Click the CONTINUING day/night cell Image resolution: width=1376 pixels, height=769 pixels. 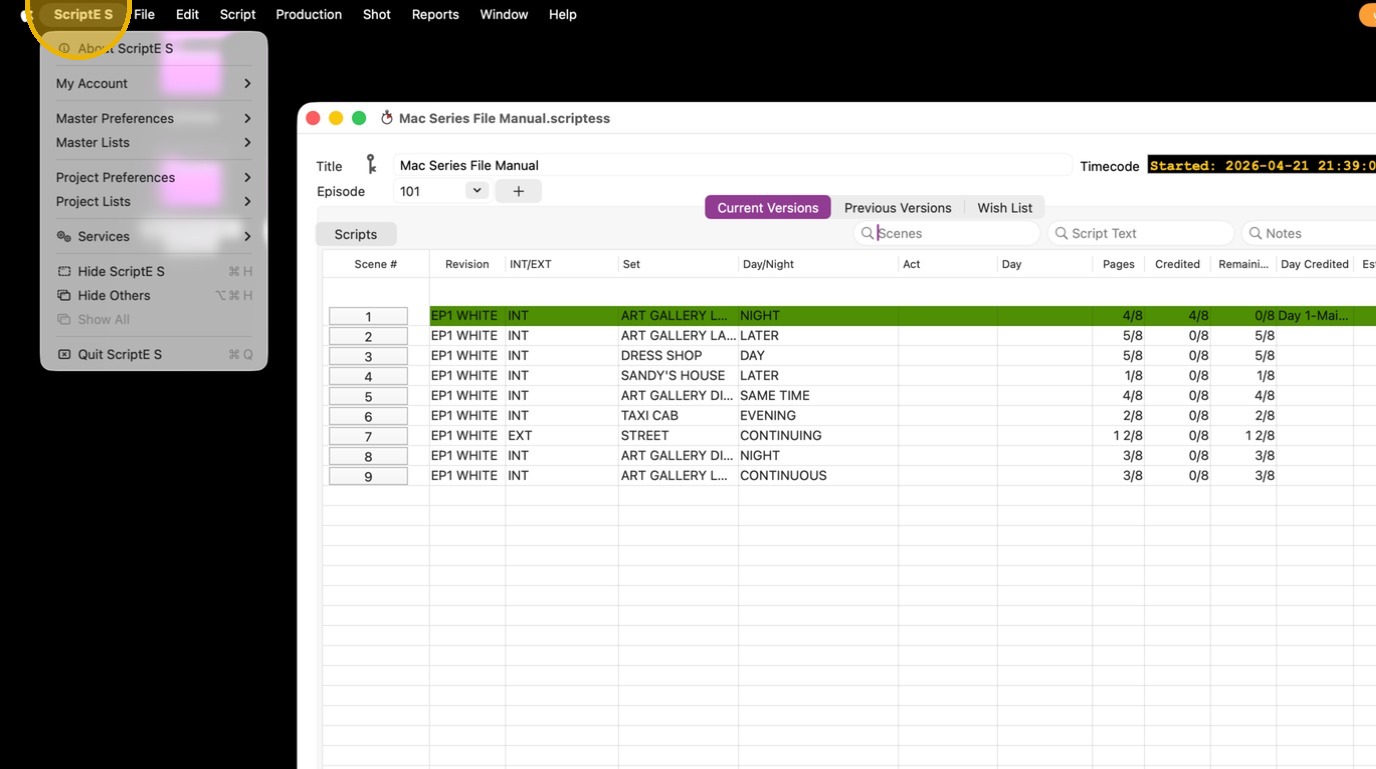click(818, 435)
